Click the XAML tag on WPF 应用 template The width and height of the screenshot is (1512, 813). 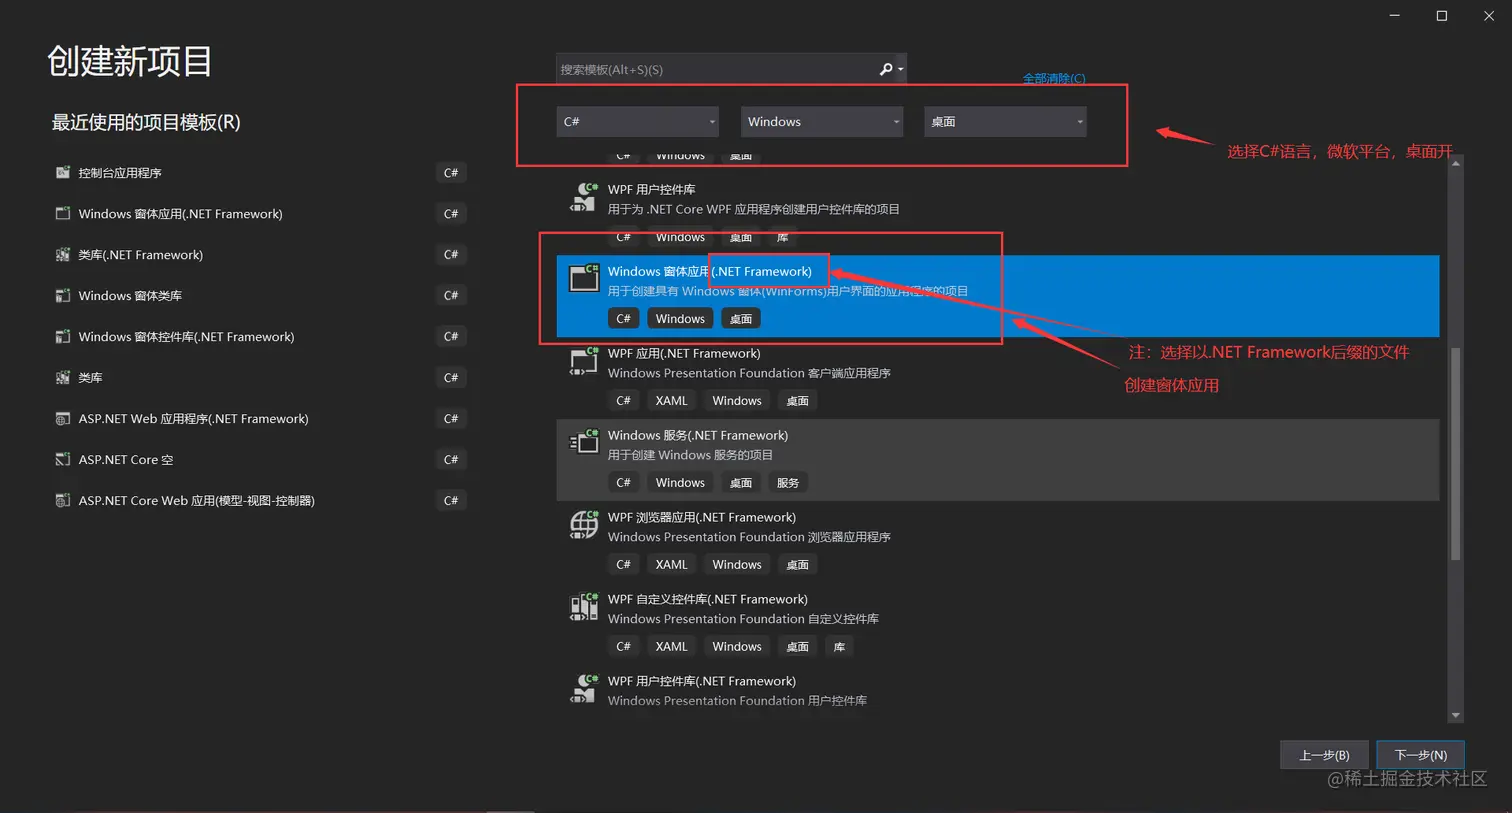pyautogui.click(x=671, y=400)
